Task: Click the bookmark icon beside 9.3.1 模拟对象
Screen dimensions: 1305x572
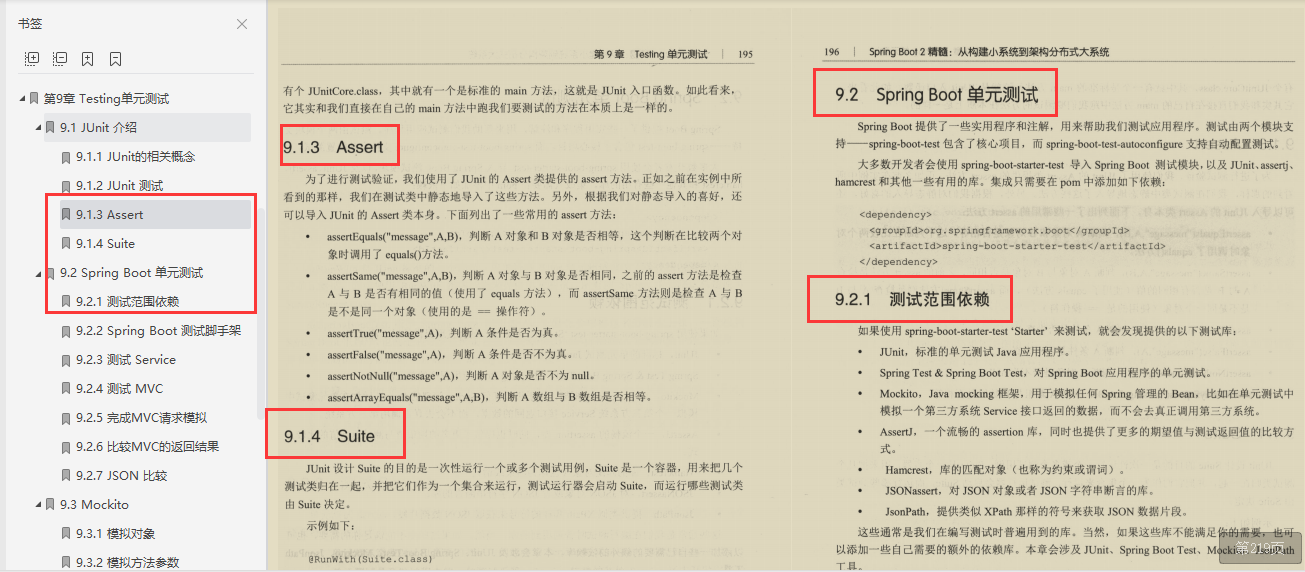Action: 66,534
